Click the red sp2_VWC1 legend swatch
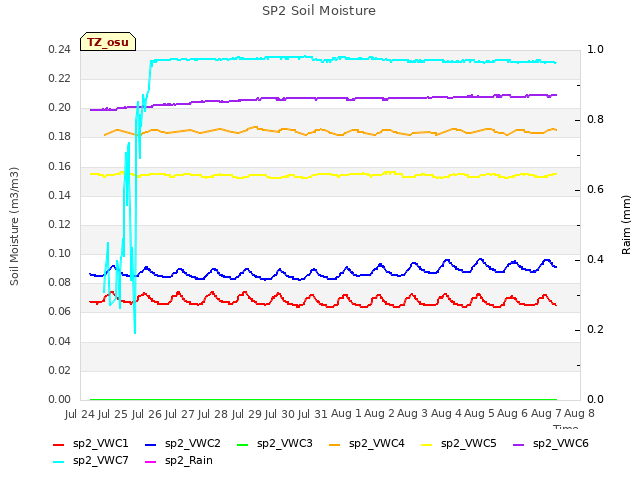Viewport: 640px width, 480px height. coord(59,444)
